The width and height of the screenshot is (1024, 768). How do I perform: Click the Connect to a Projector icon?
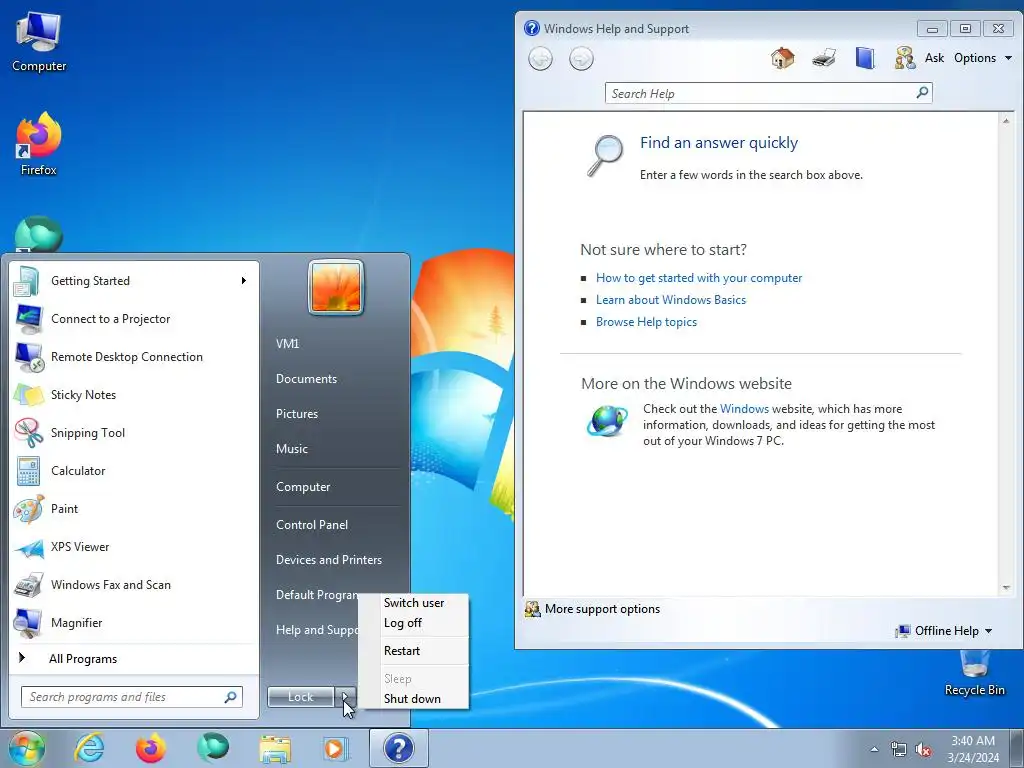(29, 319)
